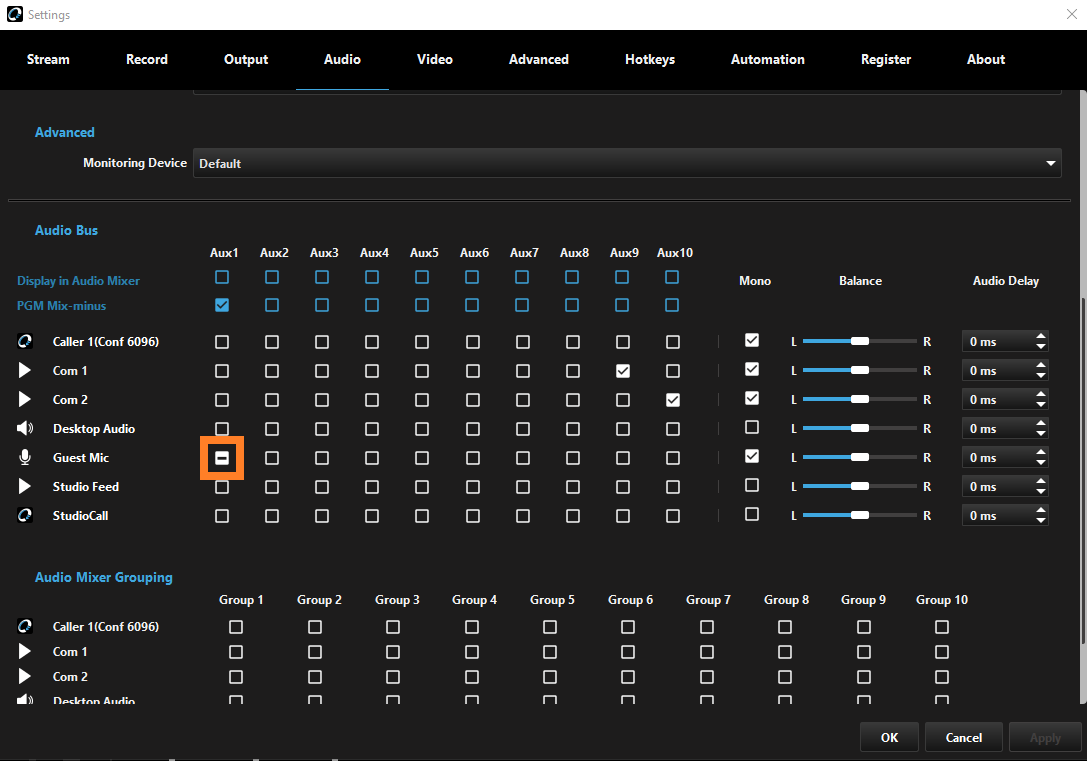Open the Record tab

[x=146, y=60]
